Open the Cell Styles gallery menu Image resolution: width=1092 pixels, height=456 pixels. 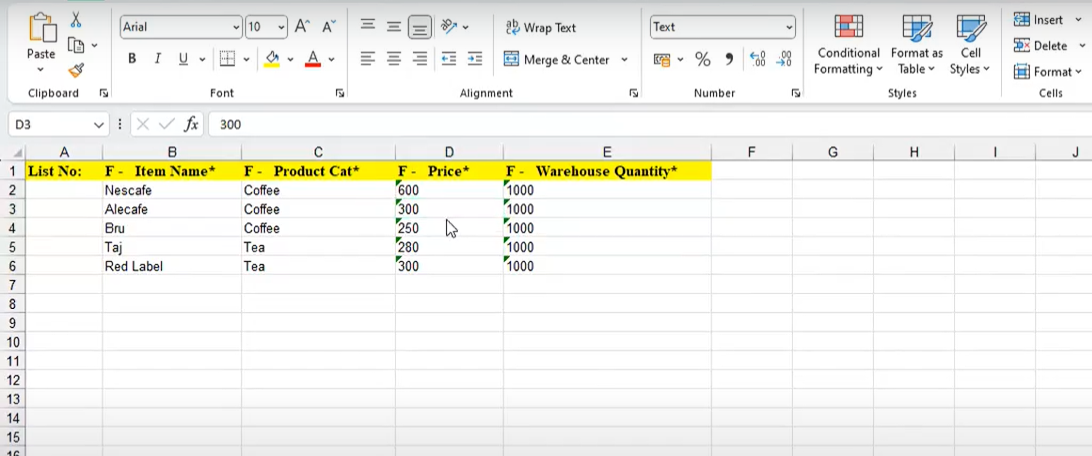[x=970, y=46]
